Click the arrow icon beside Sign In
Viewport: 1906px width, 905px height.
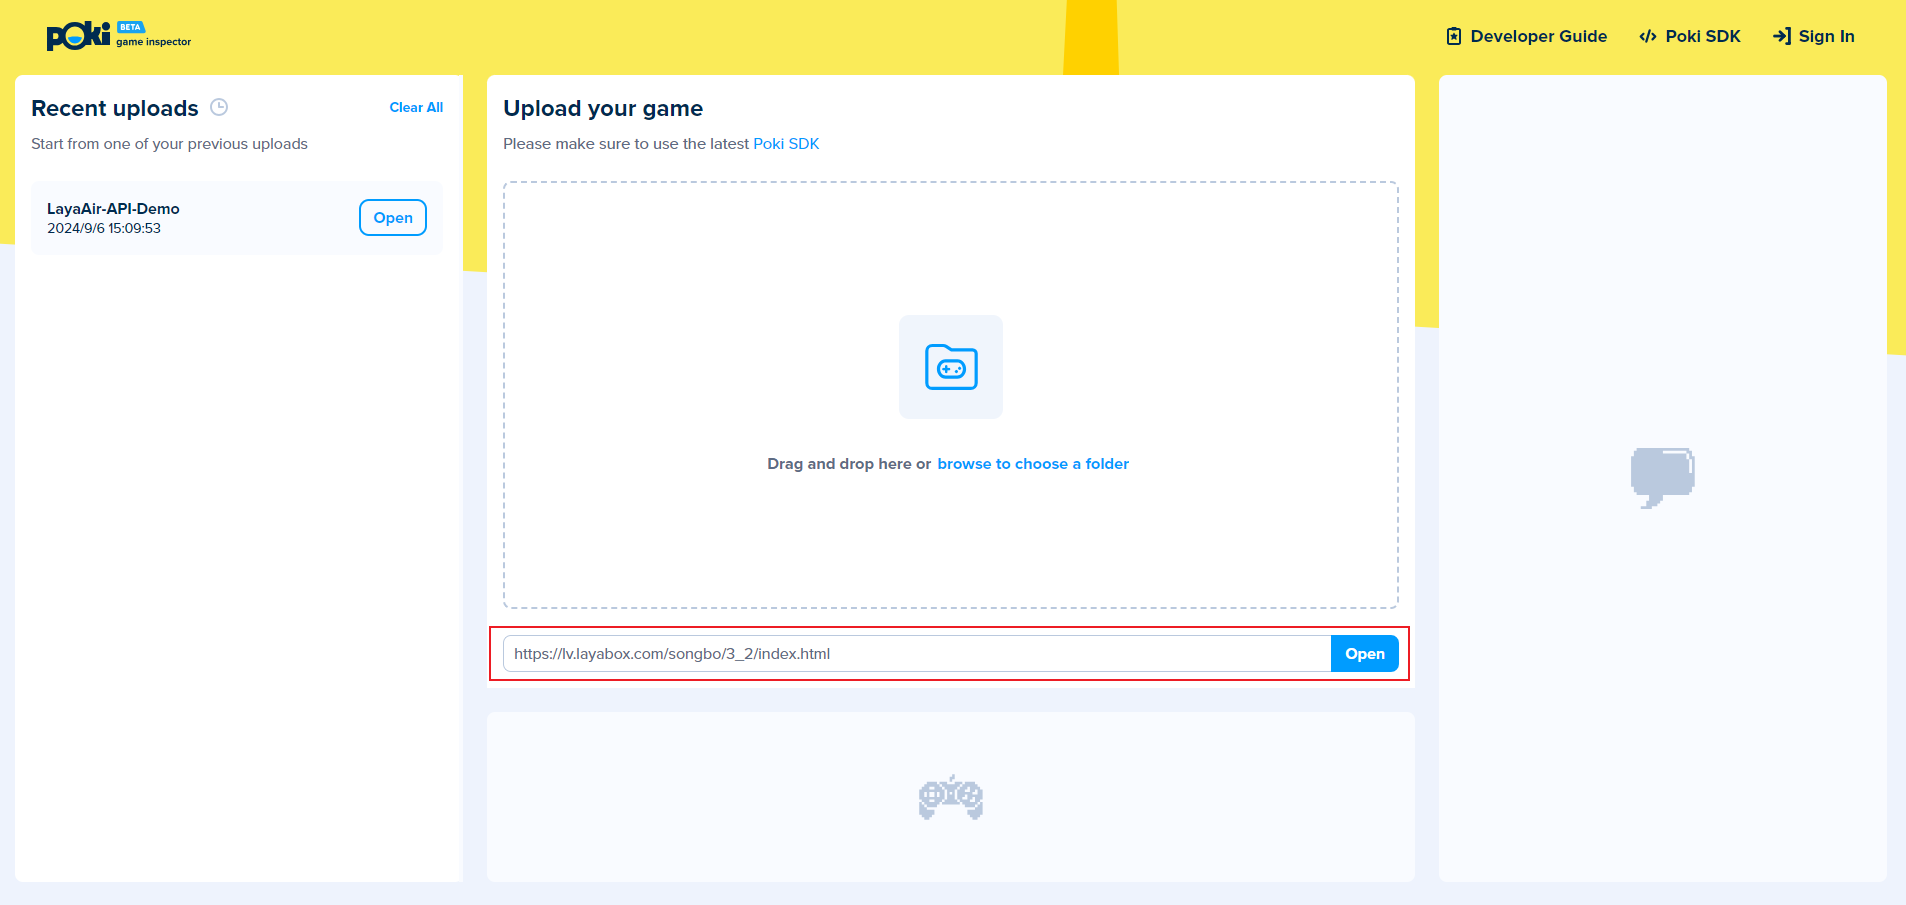click(x=1781, y=37)
